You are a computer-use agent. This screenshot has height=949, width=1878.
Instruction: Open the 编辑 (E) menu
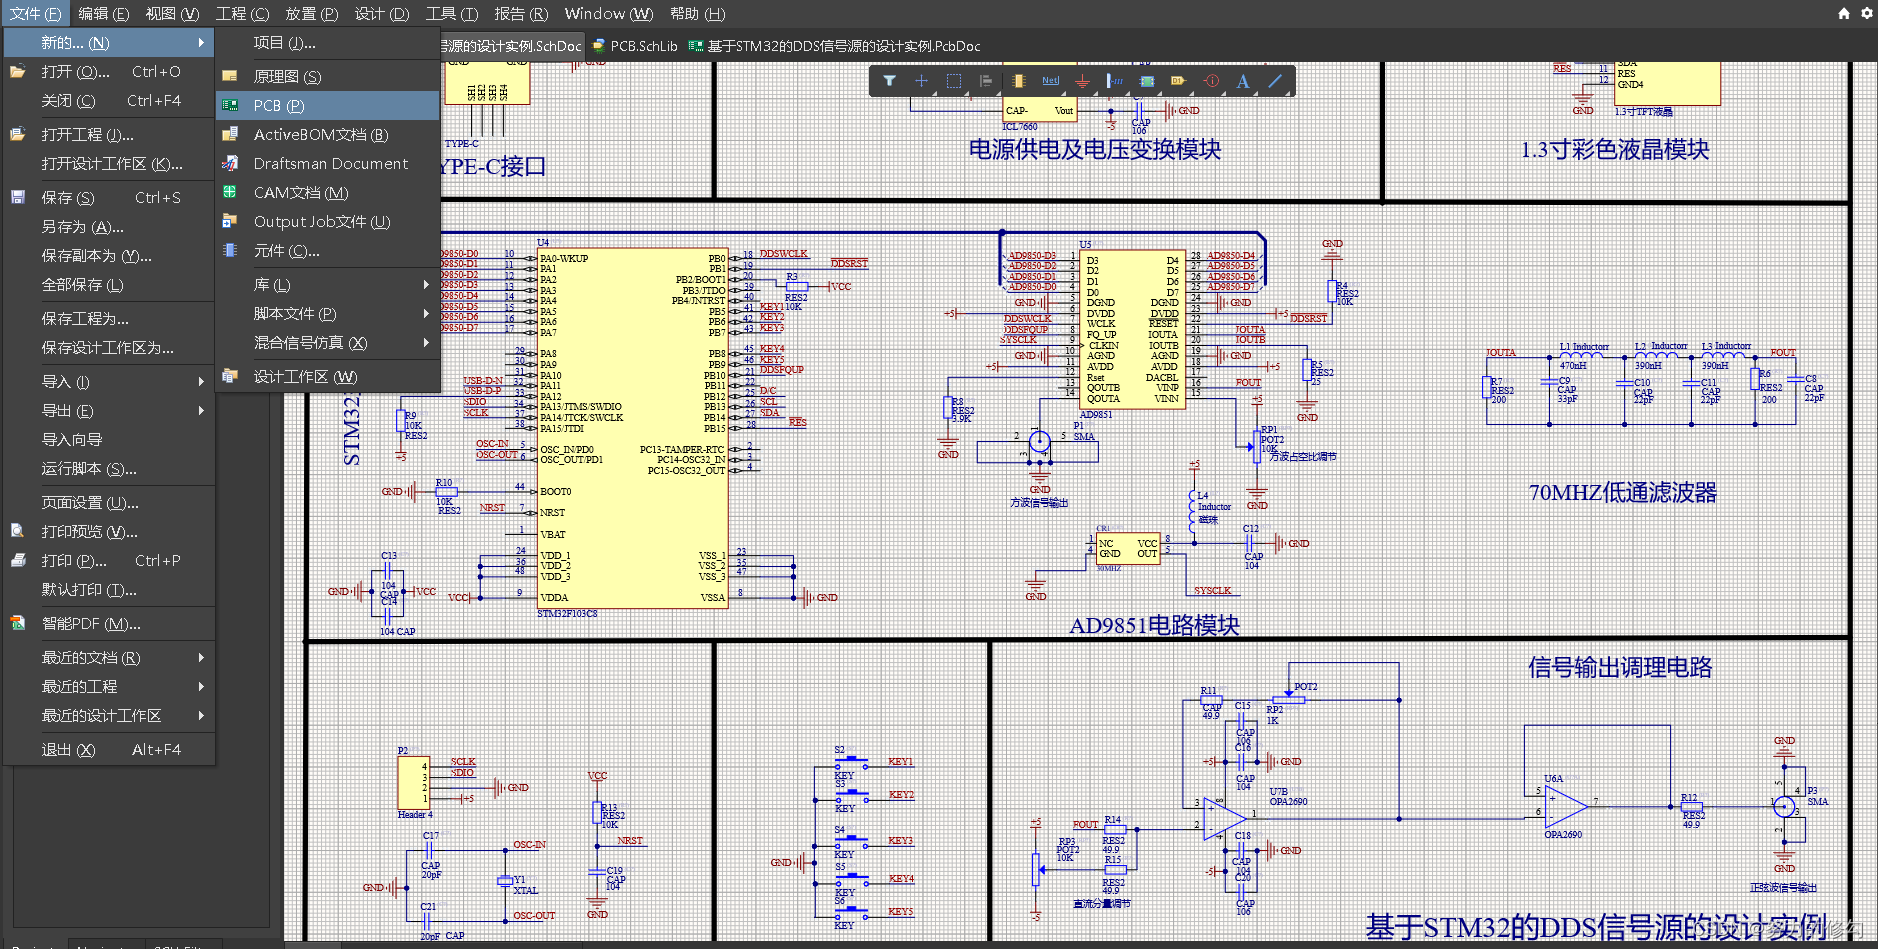[x=104, y=14]
